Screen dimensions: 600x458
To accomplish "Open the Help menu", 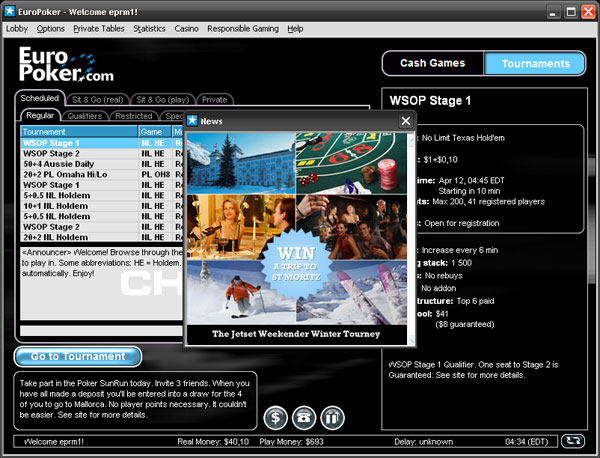I will tap(295, 29).
